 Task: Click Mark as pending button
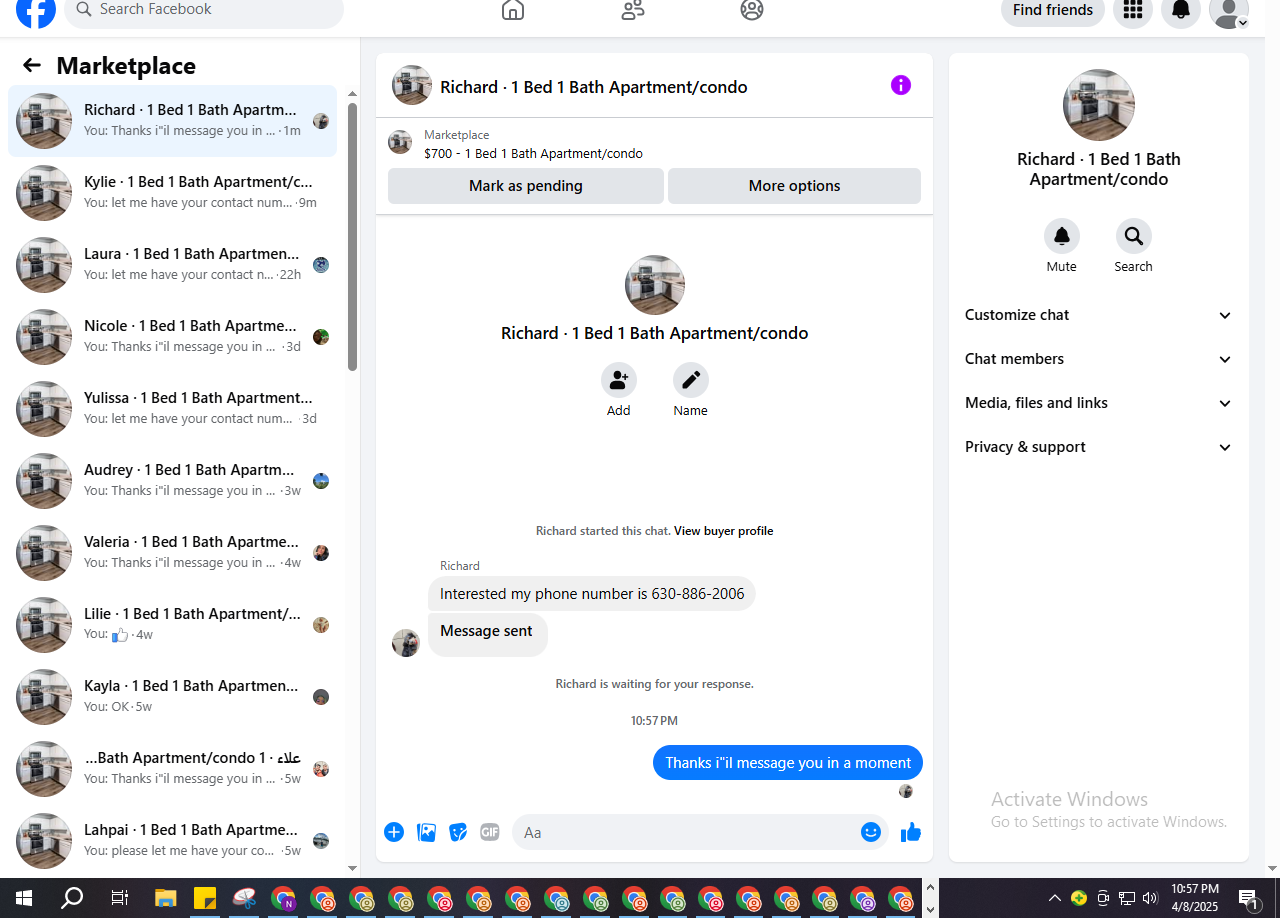(526, 186)
